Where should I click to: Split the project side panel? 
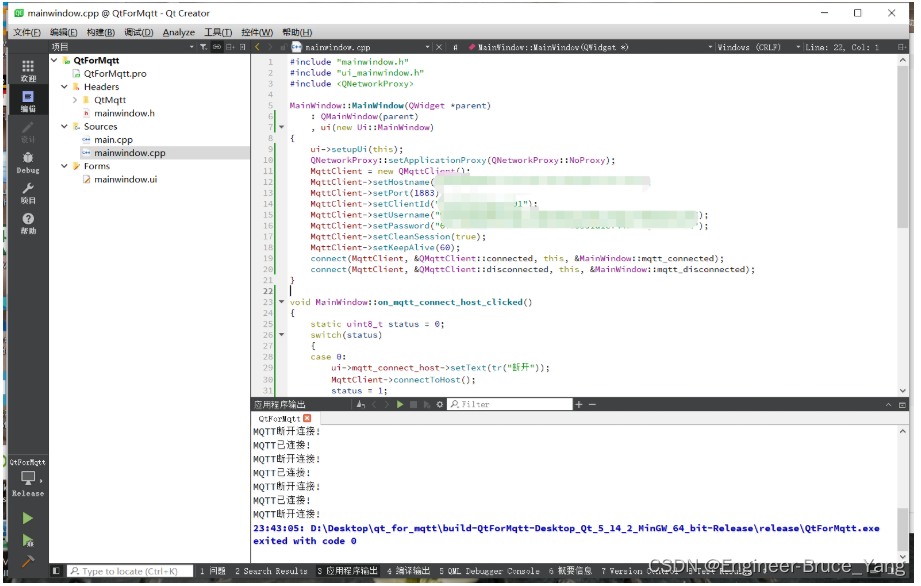[x=230, y=47]
